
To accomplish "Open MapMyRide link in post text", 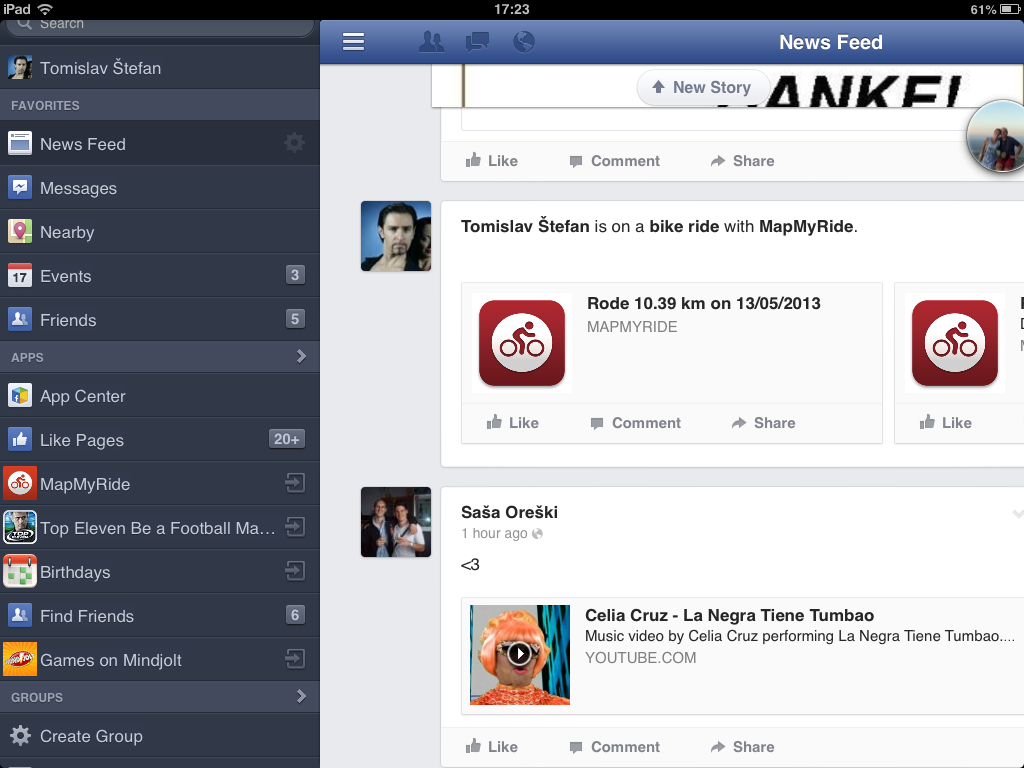I will click(806, 226).
